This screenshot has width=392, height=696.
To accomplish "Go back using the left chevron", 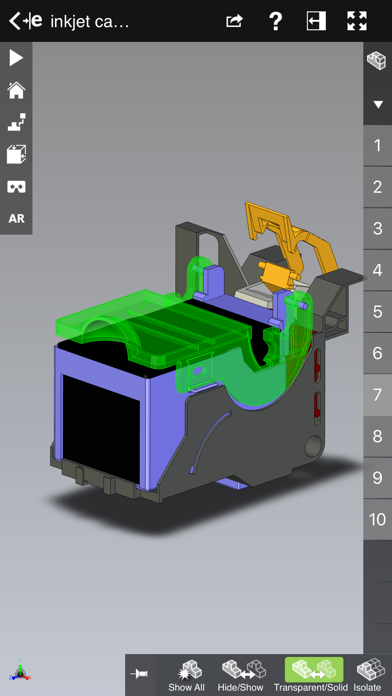I will pos(15,21).
